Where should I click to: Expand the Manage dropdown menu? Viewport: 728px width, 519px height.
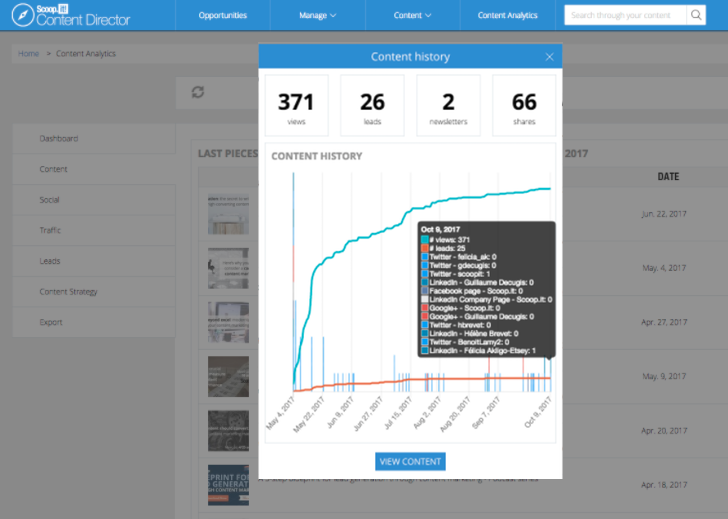(x=317, y=16)
